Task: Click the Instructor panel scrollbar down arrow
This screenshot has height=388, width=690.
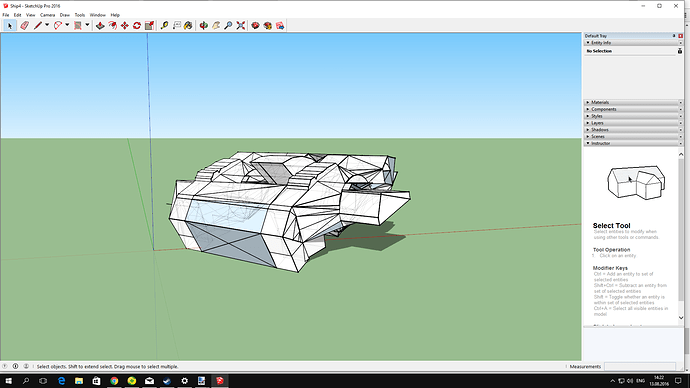Action: coord(681,318)
